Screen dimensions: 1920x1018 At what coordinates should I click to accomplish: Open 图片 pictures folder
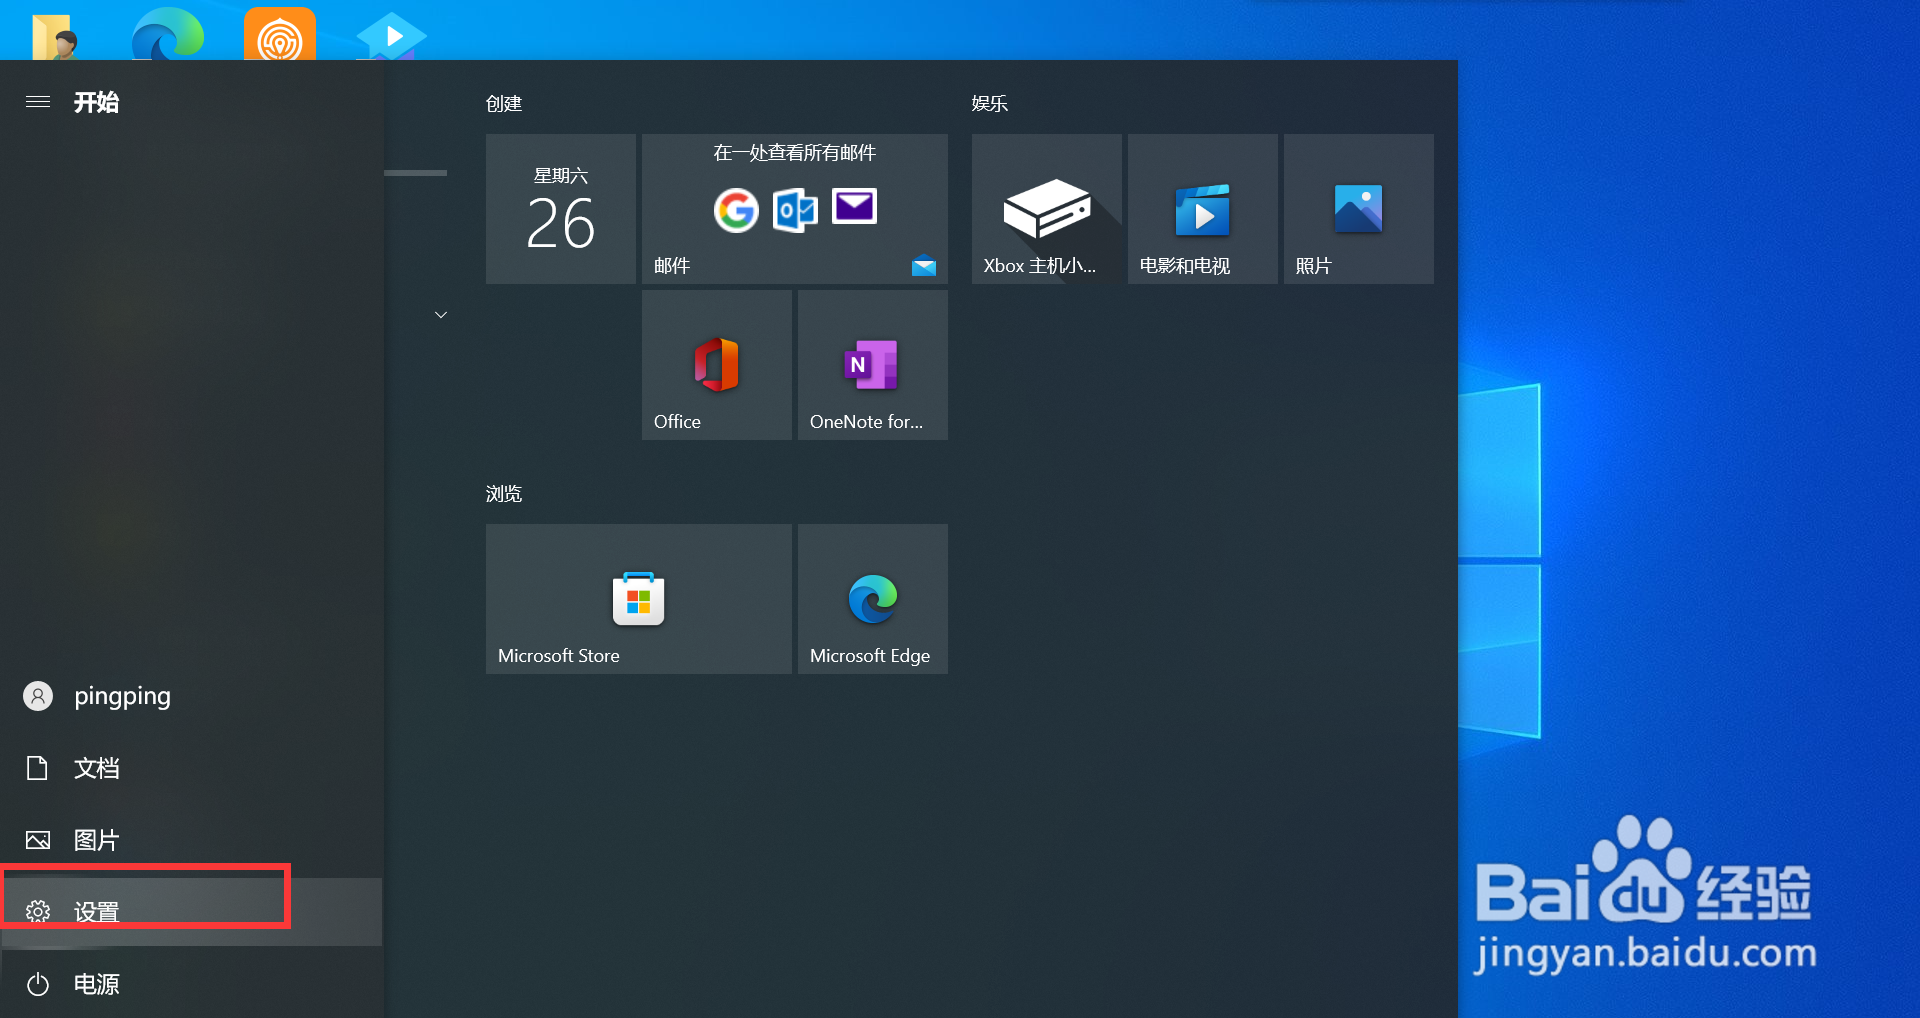pos(192,840)
